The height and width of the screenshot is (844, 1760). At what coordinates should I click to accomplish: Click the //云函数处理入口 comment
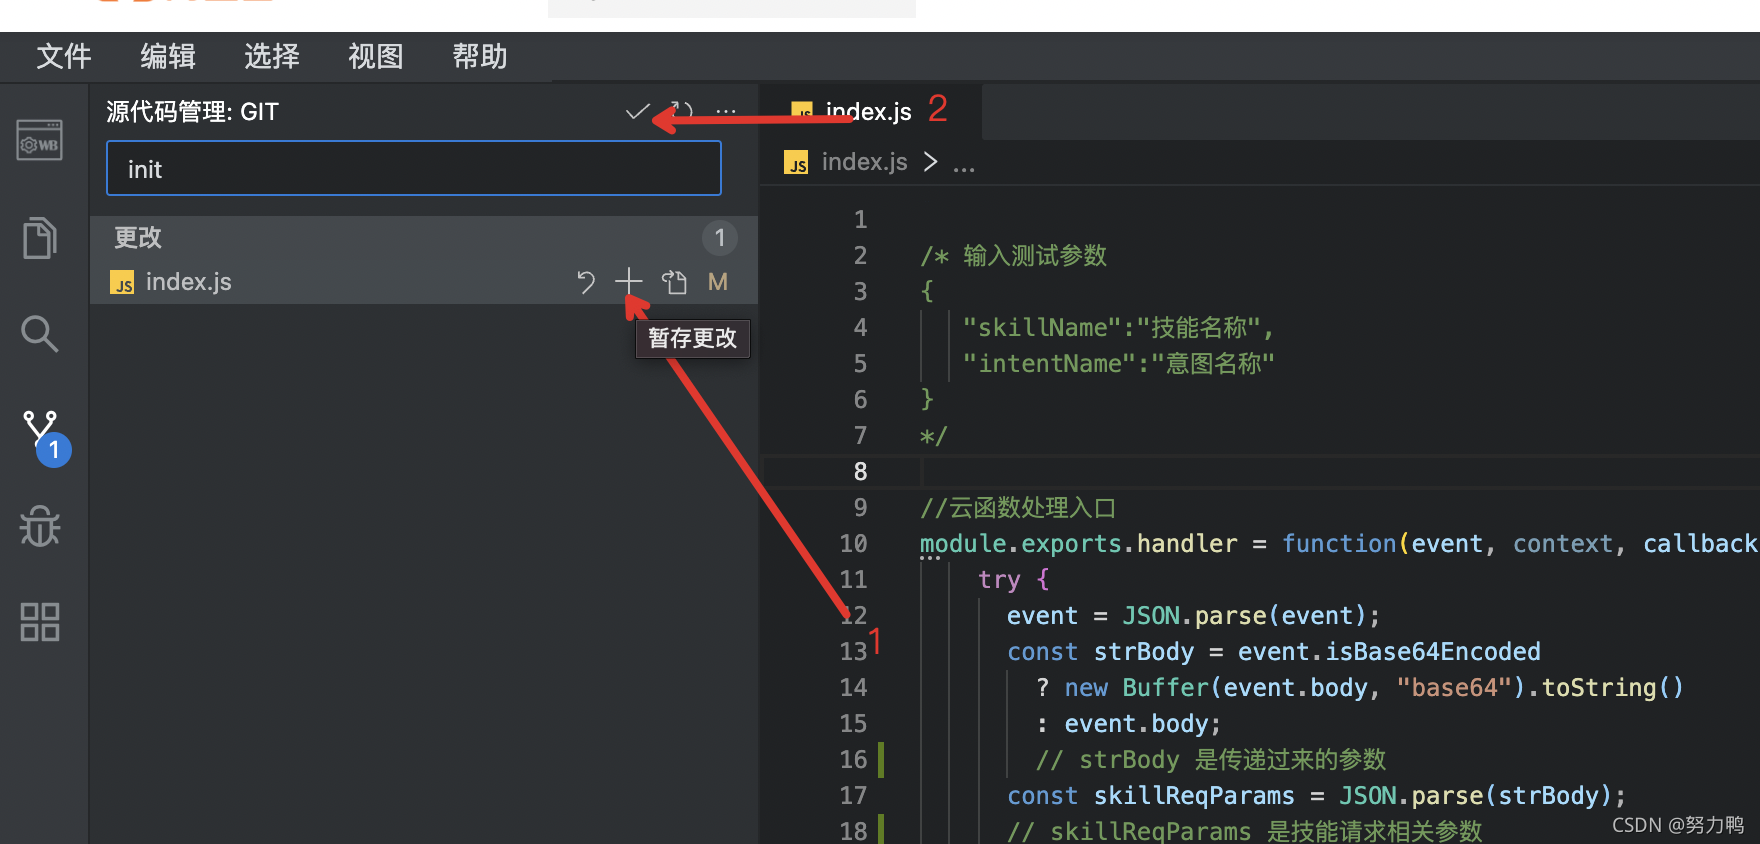1018,508
